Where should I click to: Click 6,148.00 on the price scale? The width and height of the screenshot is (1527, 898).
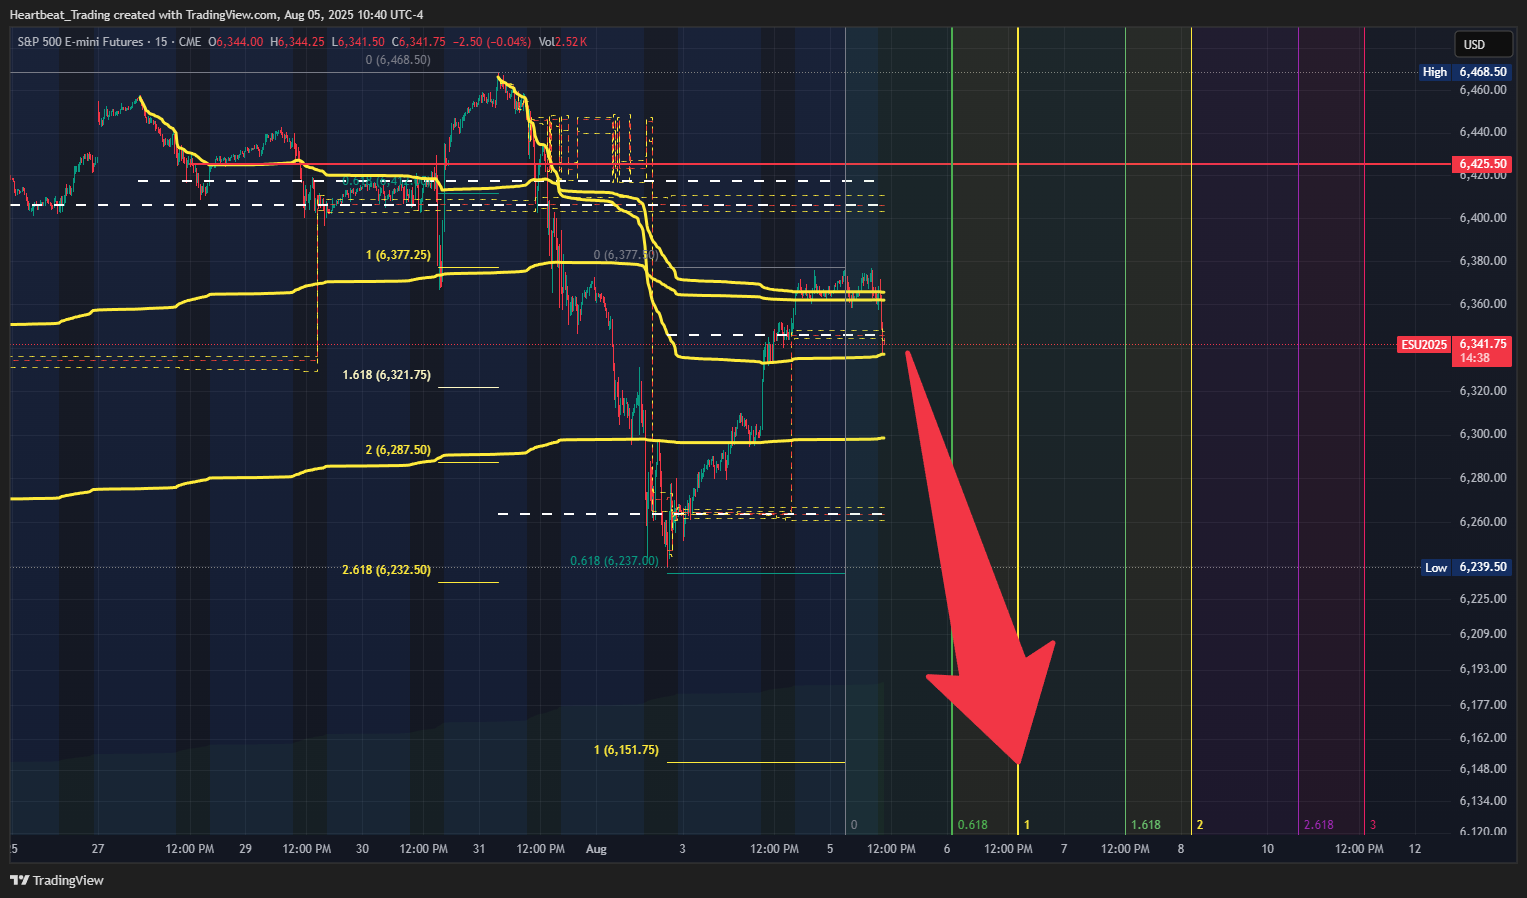coord(1482,769)
